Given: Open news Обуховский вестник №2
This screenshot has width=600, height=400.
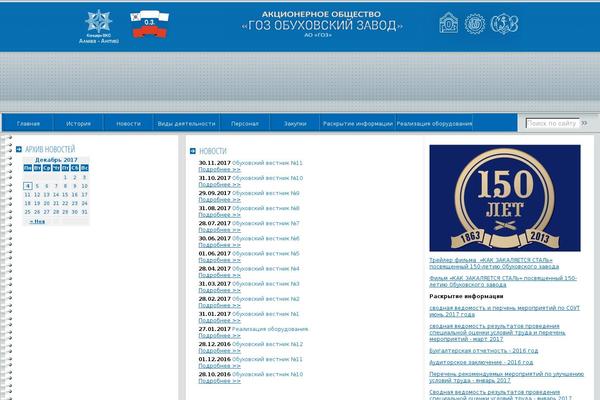Looking at the screenshot, I should tap(266, 299).
